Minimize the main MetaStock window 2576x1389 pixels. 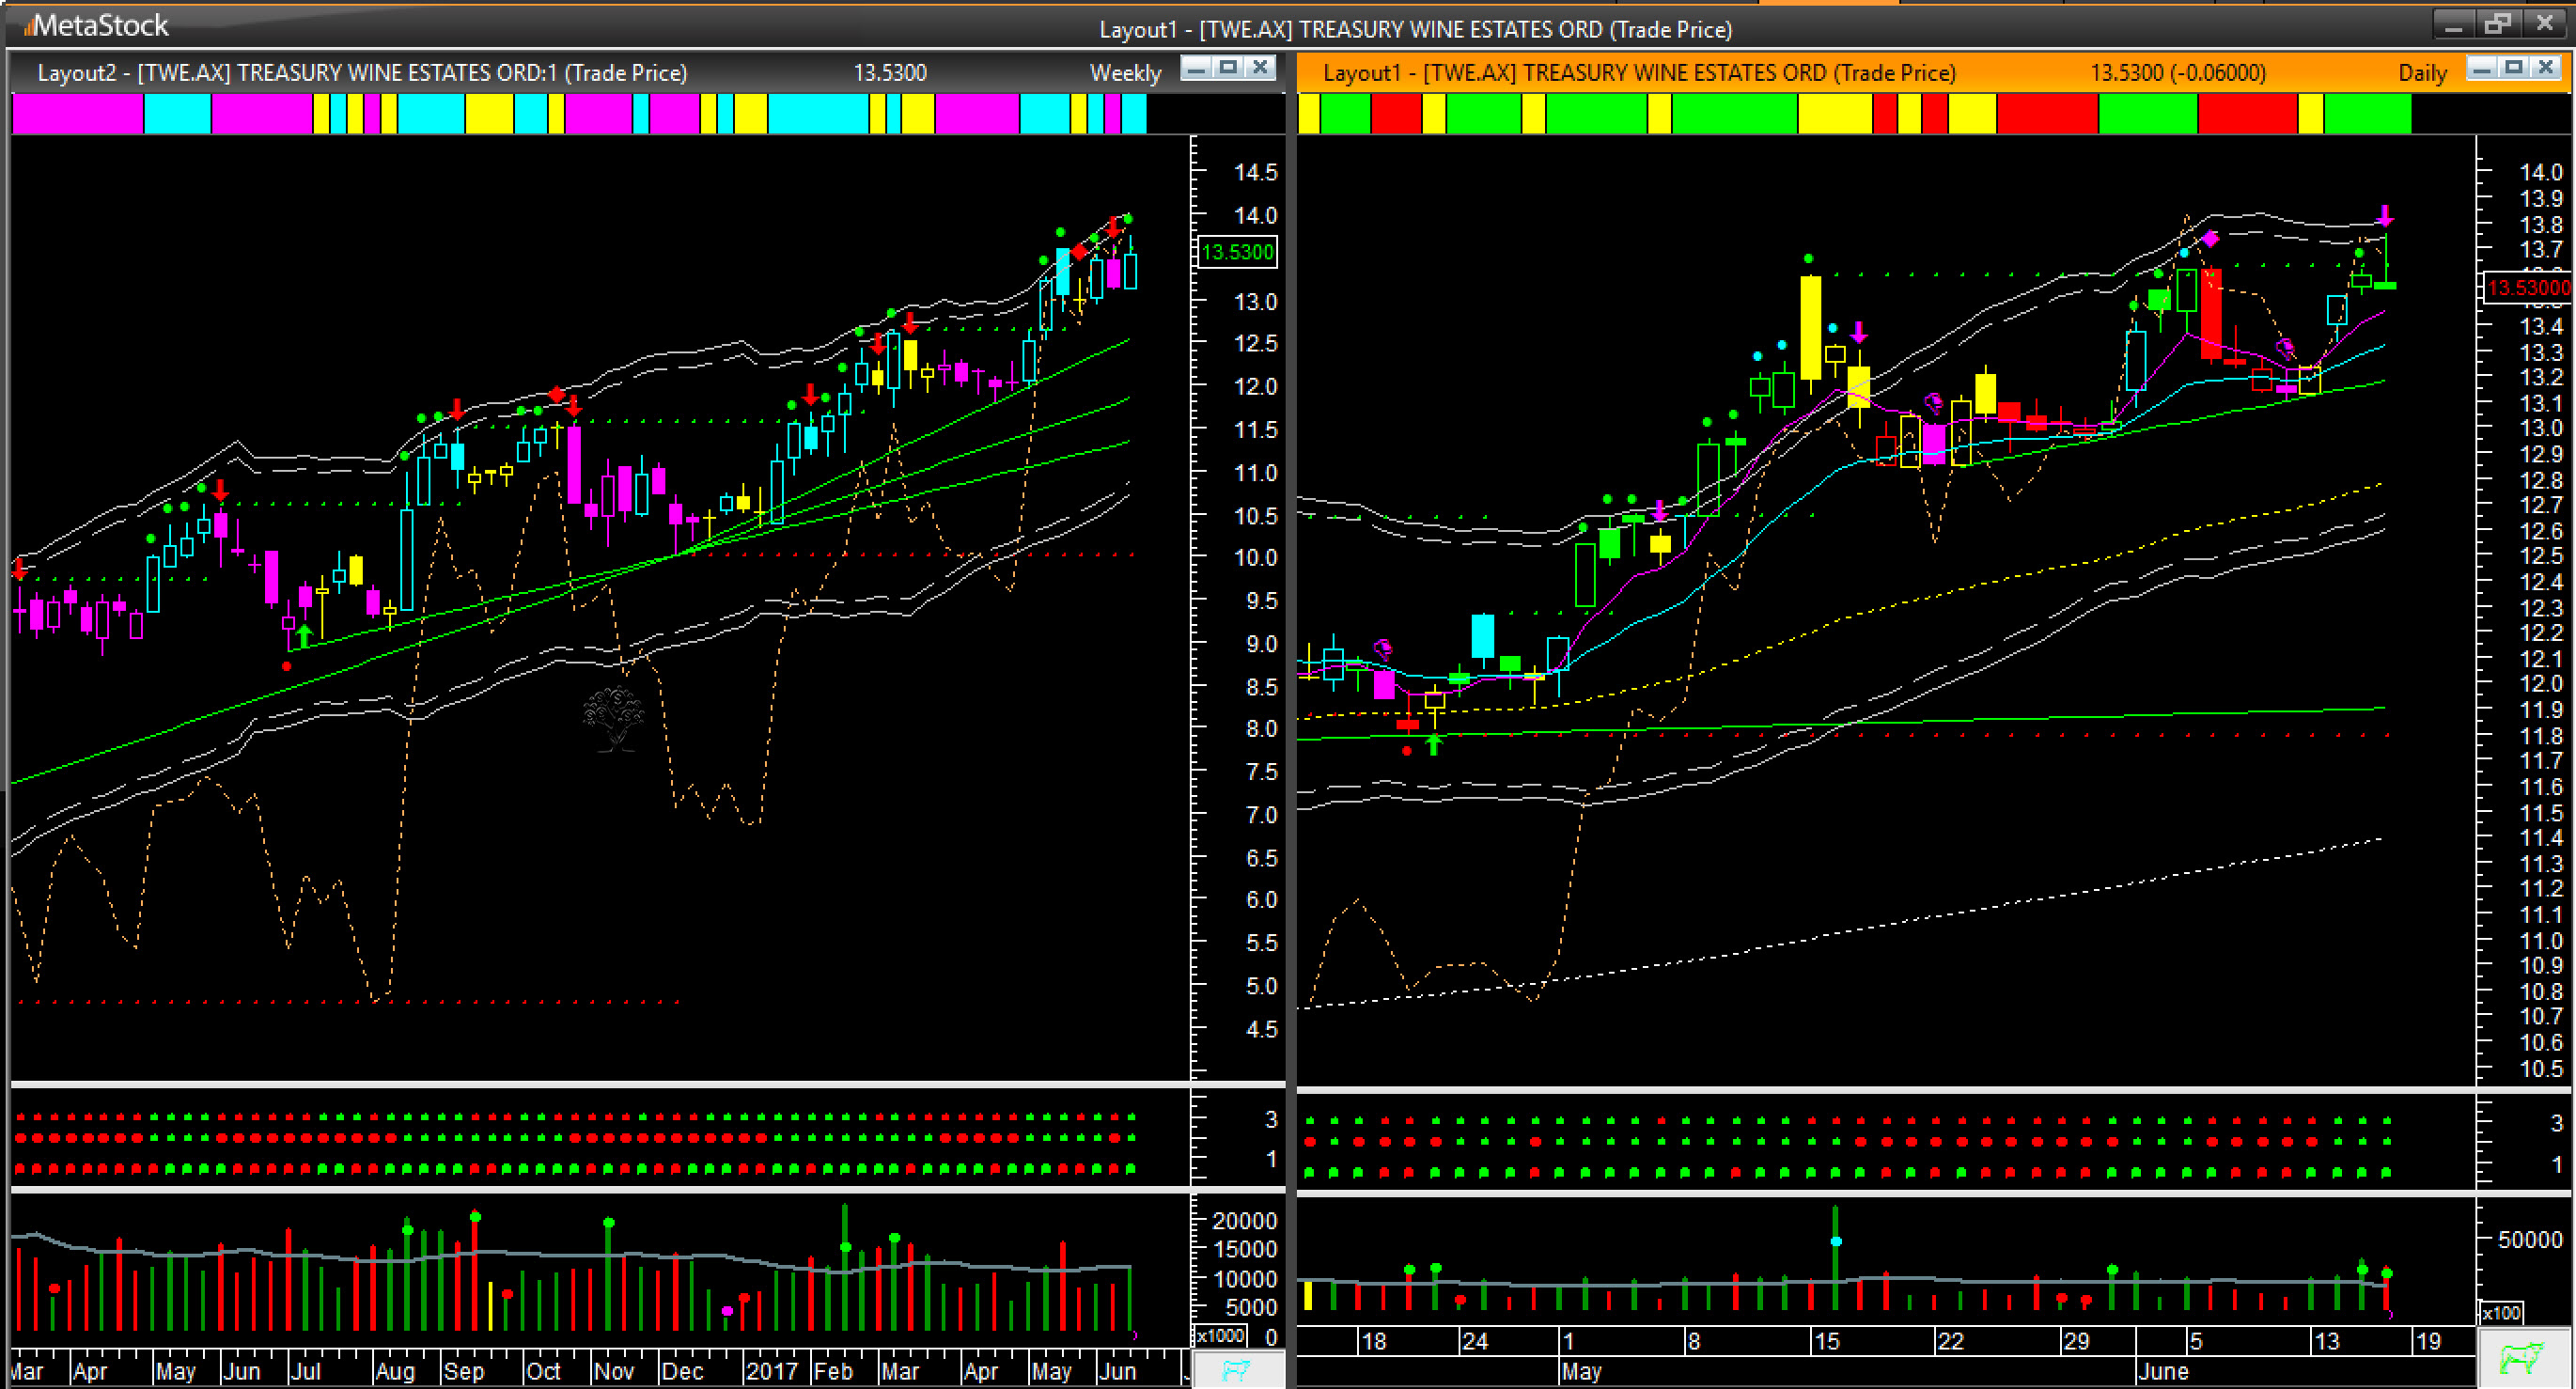[2453, 24]
